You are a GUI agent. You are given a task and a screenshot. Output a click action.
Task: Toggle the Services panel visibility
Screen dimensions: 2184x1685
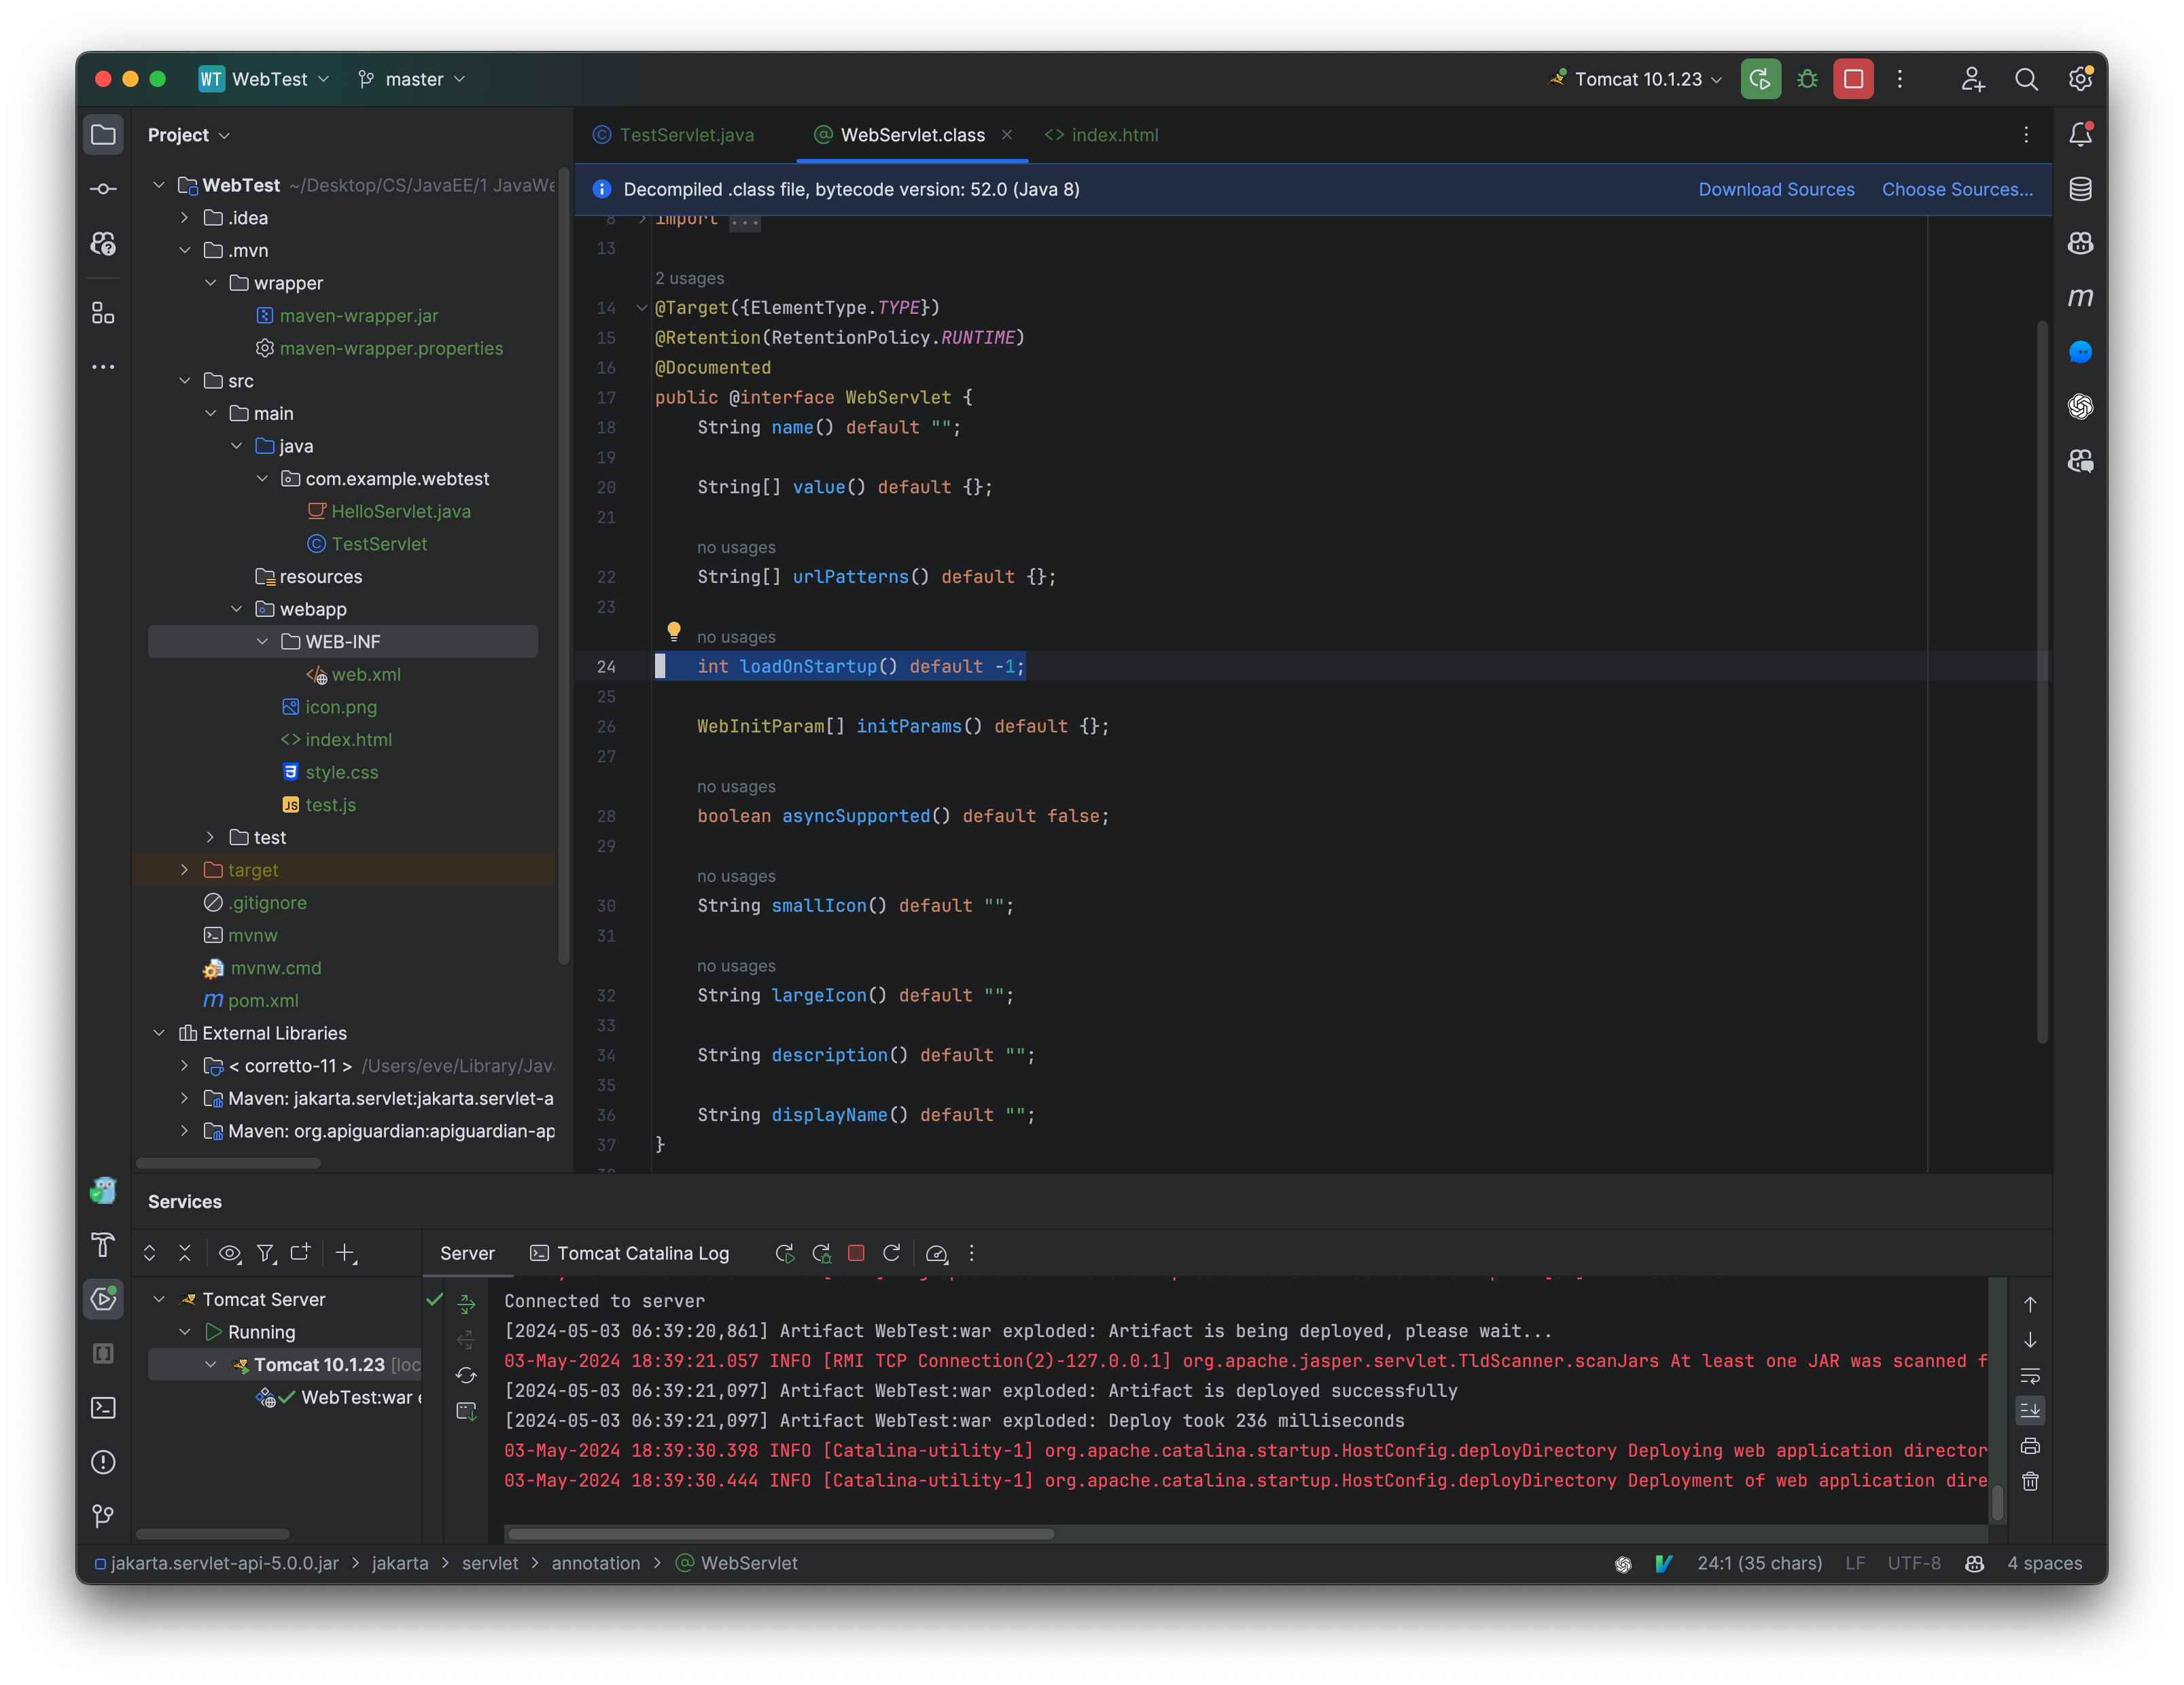[x=101, y=1297]
